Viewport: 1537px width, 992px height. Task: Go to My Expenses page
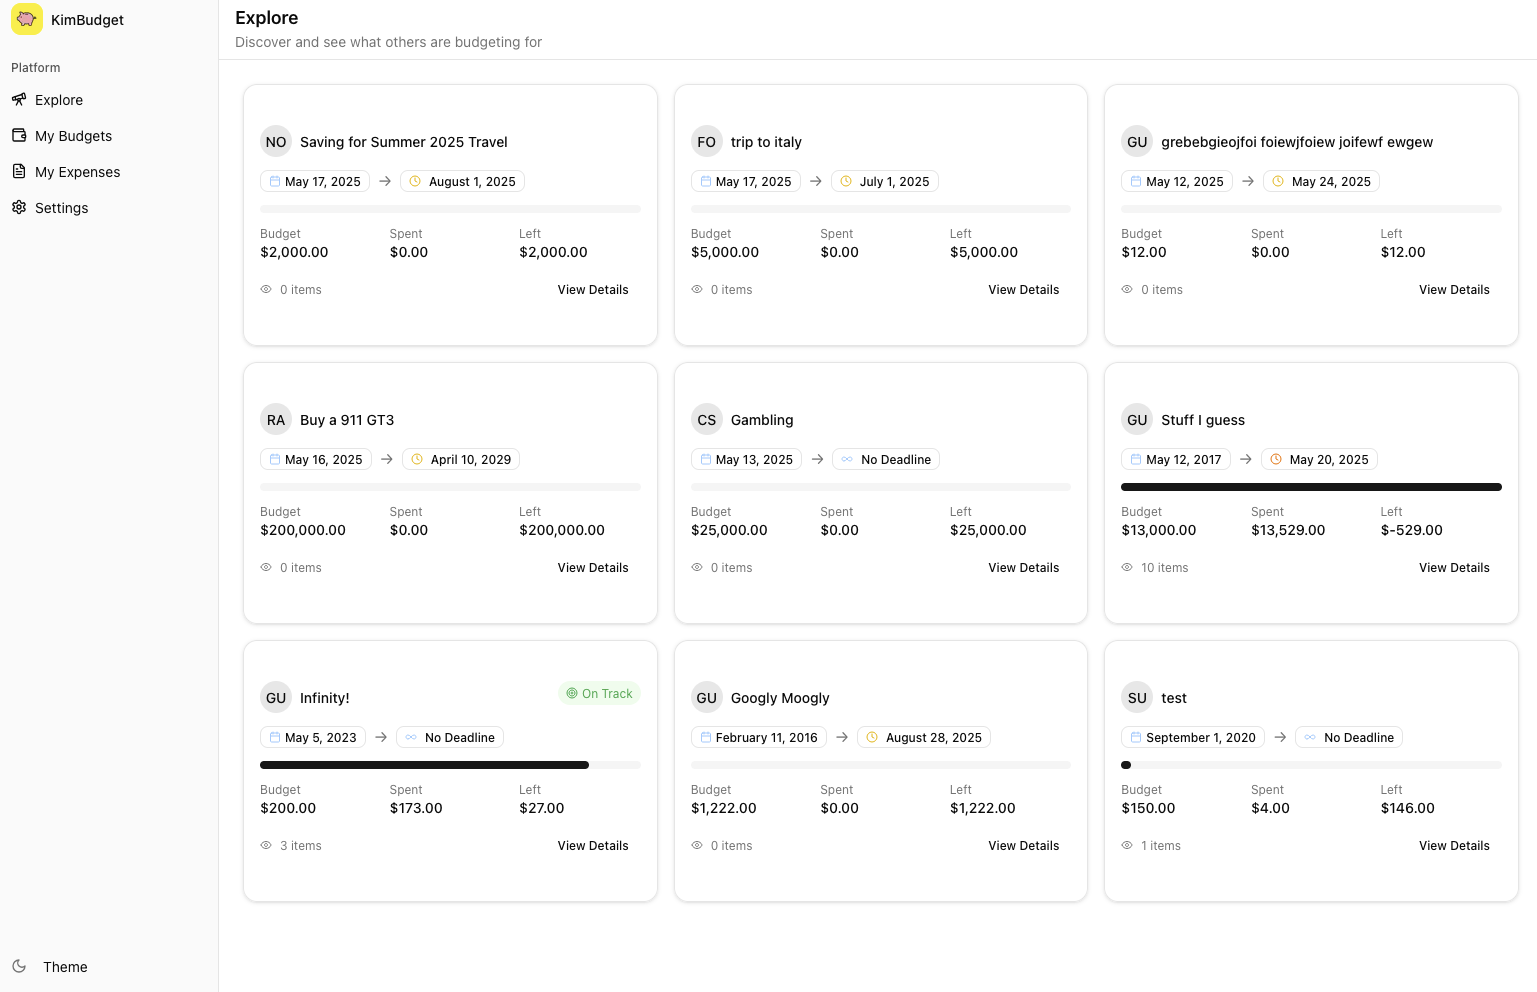pyautogui.click(x=77, y=172)
